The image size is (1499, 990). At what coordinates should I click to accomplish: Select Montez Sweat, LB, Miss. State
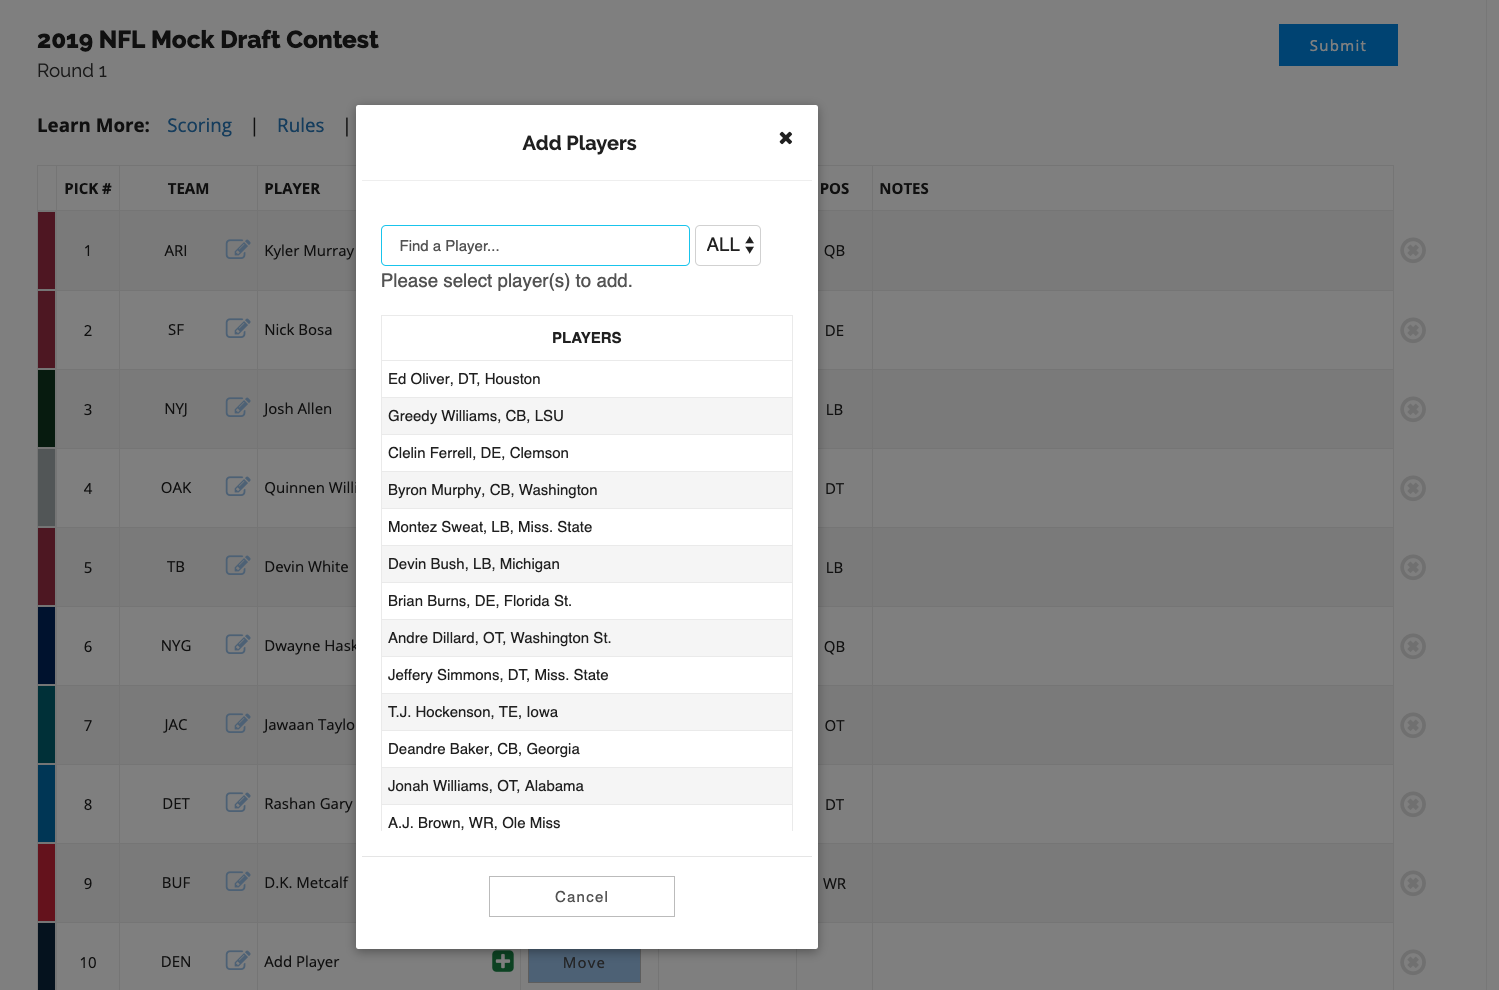(x=586, y=527)
